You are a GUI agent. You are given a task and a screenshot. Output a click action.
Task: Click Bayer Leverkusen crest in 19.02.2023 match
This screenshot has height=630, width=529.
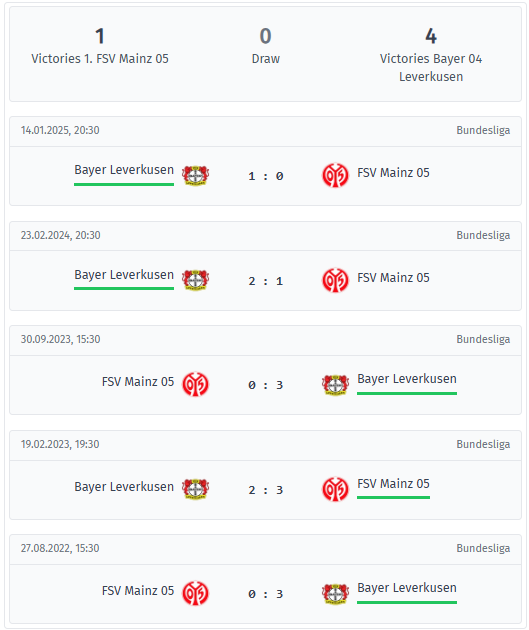tap(195, 489)
